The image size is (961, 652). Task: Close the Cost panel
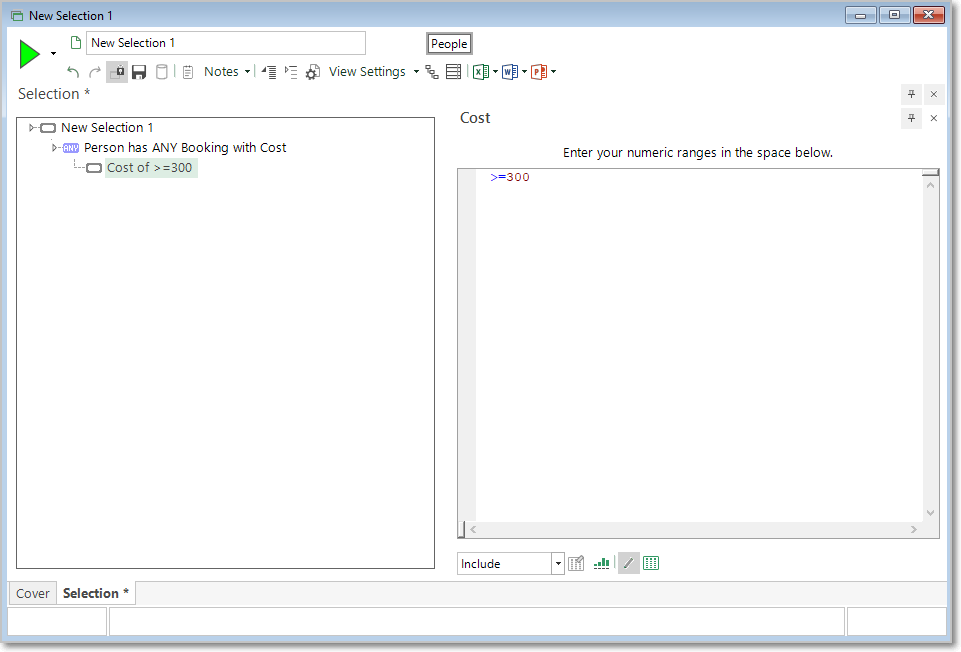933,118
